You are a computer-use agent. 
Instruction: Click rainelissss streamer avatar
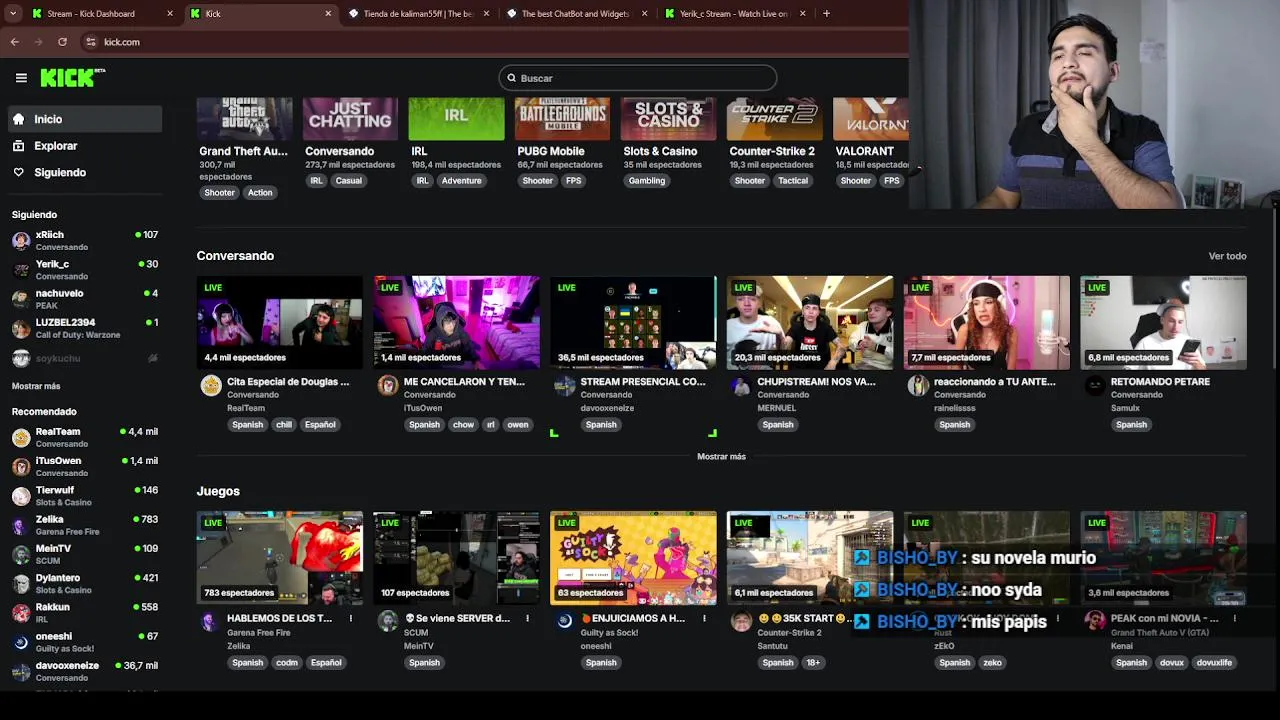click(918, 386)
